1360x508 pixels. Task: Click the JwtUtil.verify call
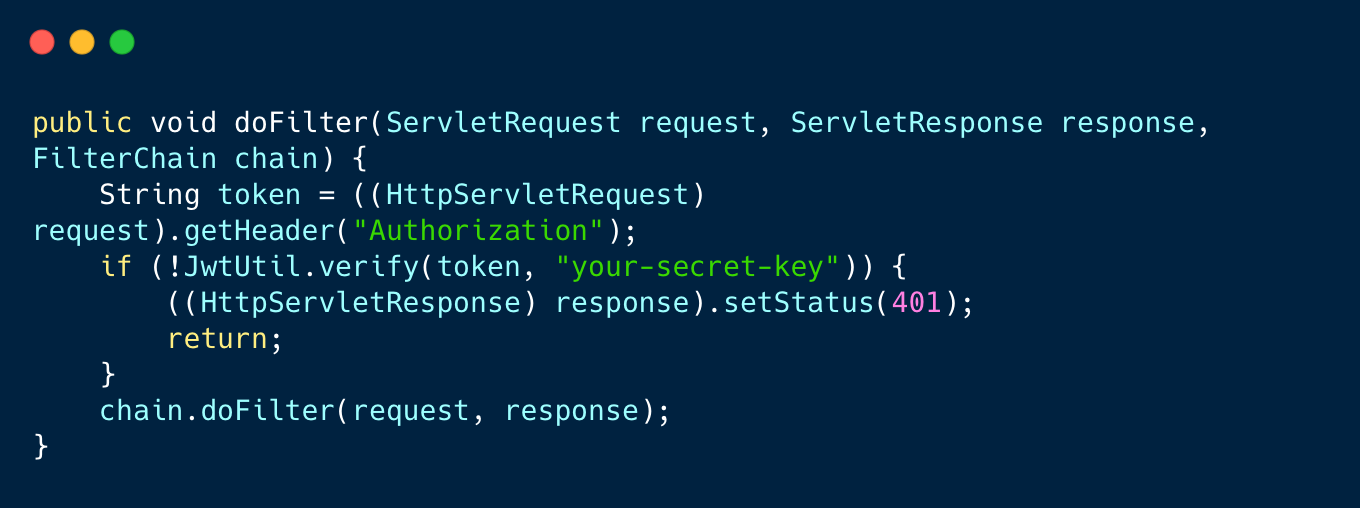tap(302, 267)
